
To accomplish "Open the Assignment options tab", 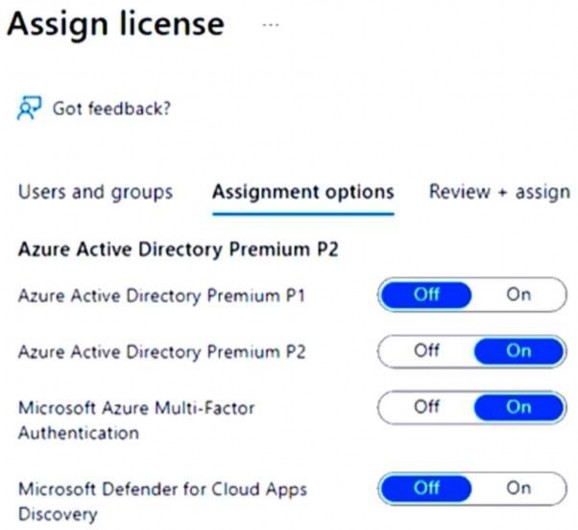I will pyautogui.click(x=303, y=192).
